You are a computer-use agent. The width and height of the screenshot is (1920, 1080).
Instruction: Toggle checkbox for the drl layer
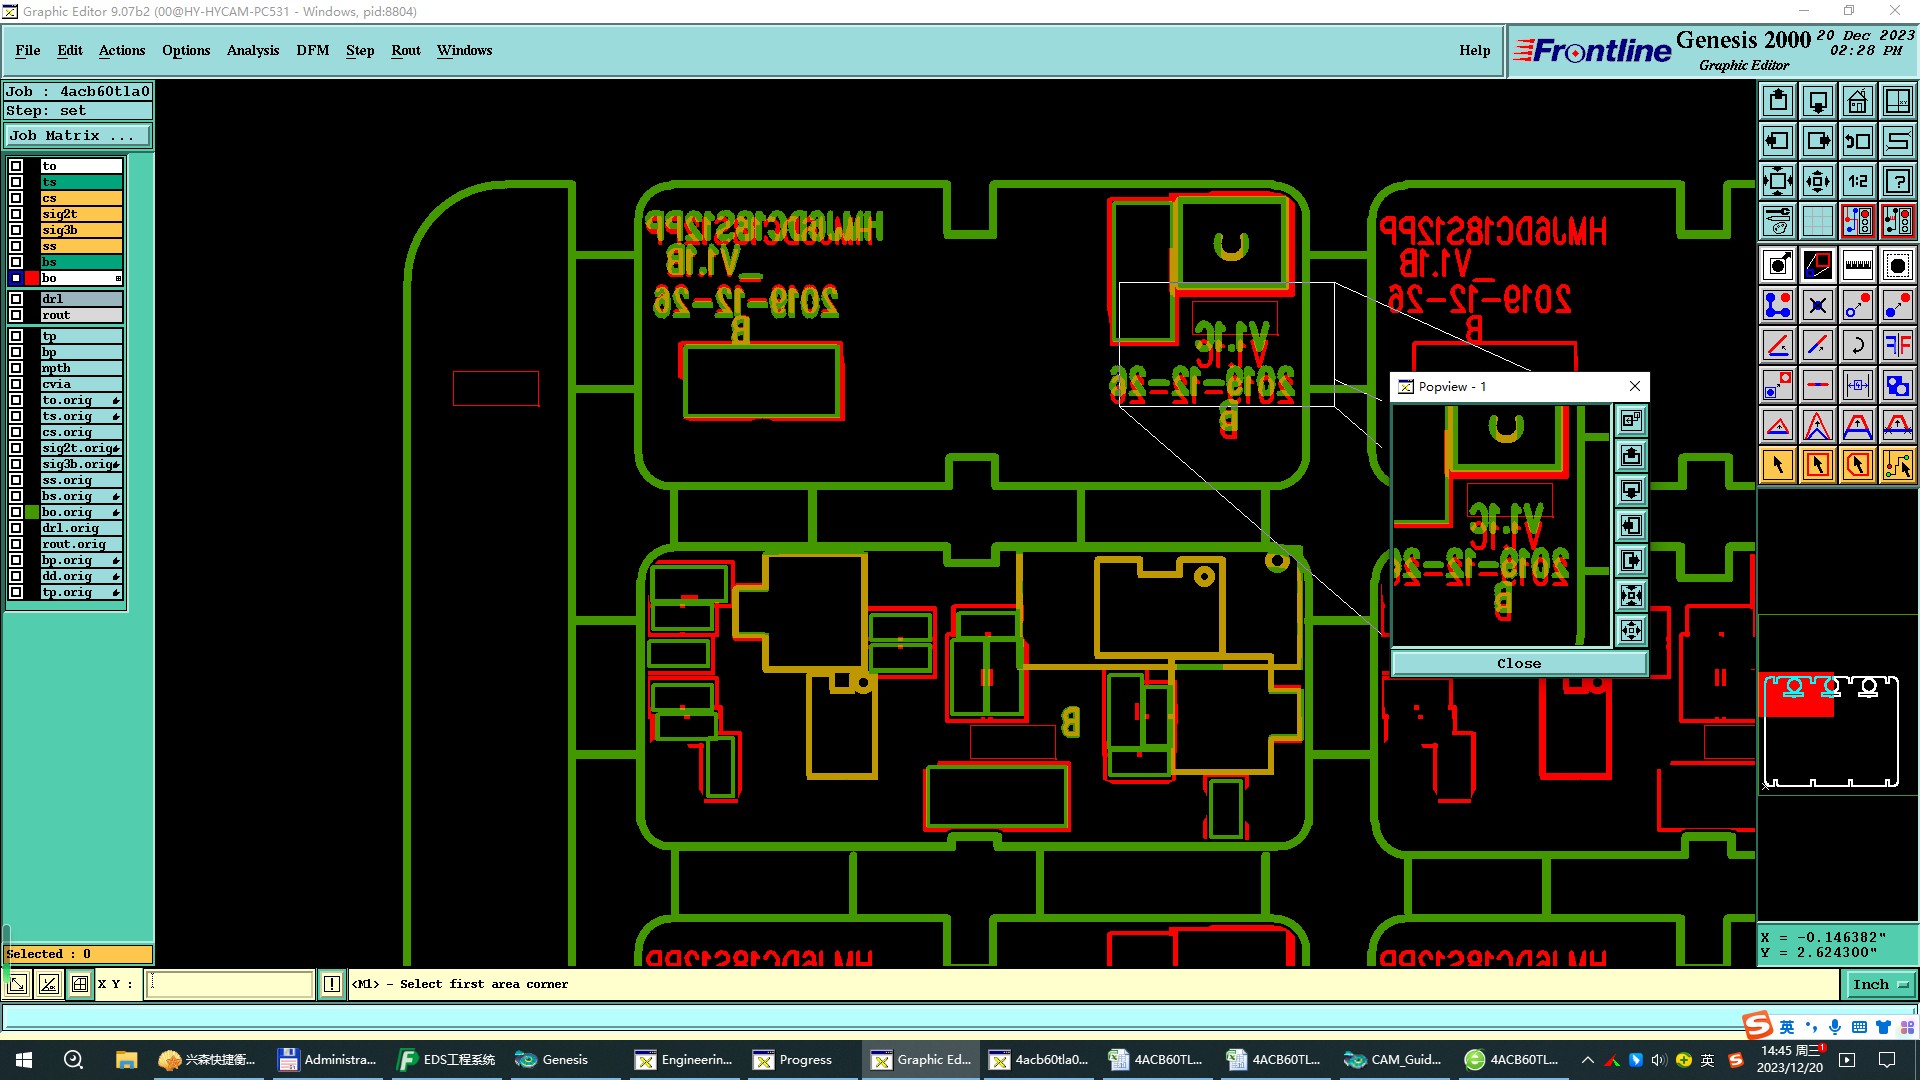tap(16, 299)
